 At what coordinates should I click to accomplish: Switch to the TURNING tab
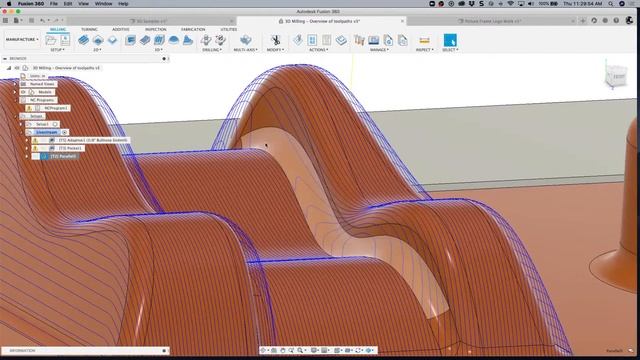pos(89,29)
